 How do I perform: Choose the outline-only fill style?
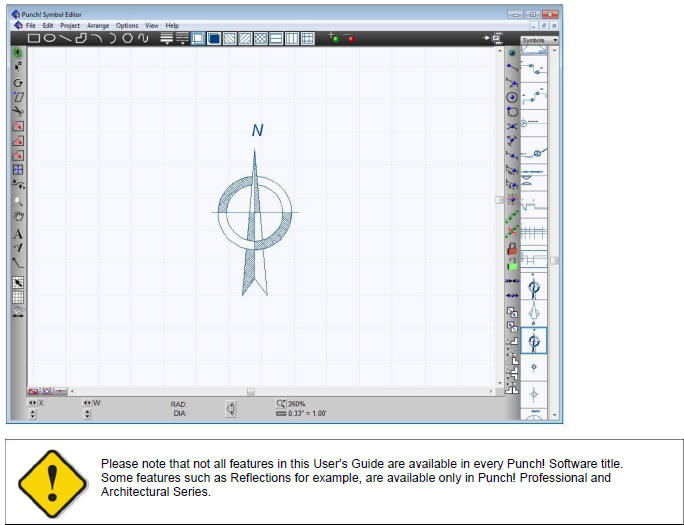(x=198, y=38)
